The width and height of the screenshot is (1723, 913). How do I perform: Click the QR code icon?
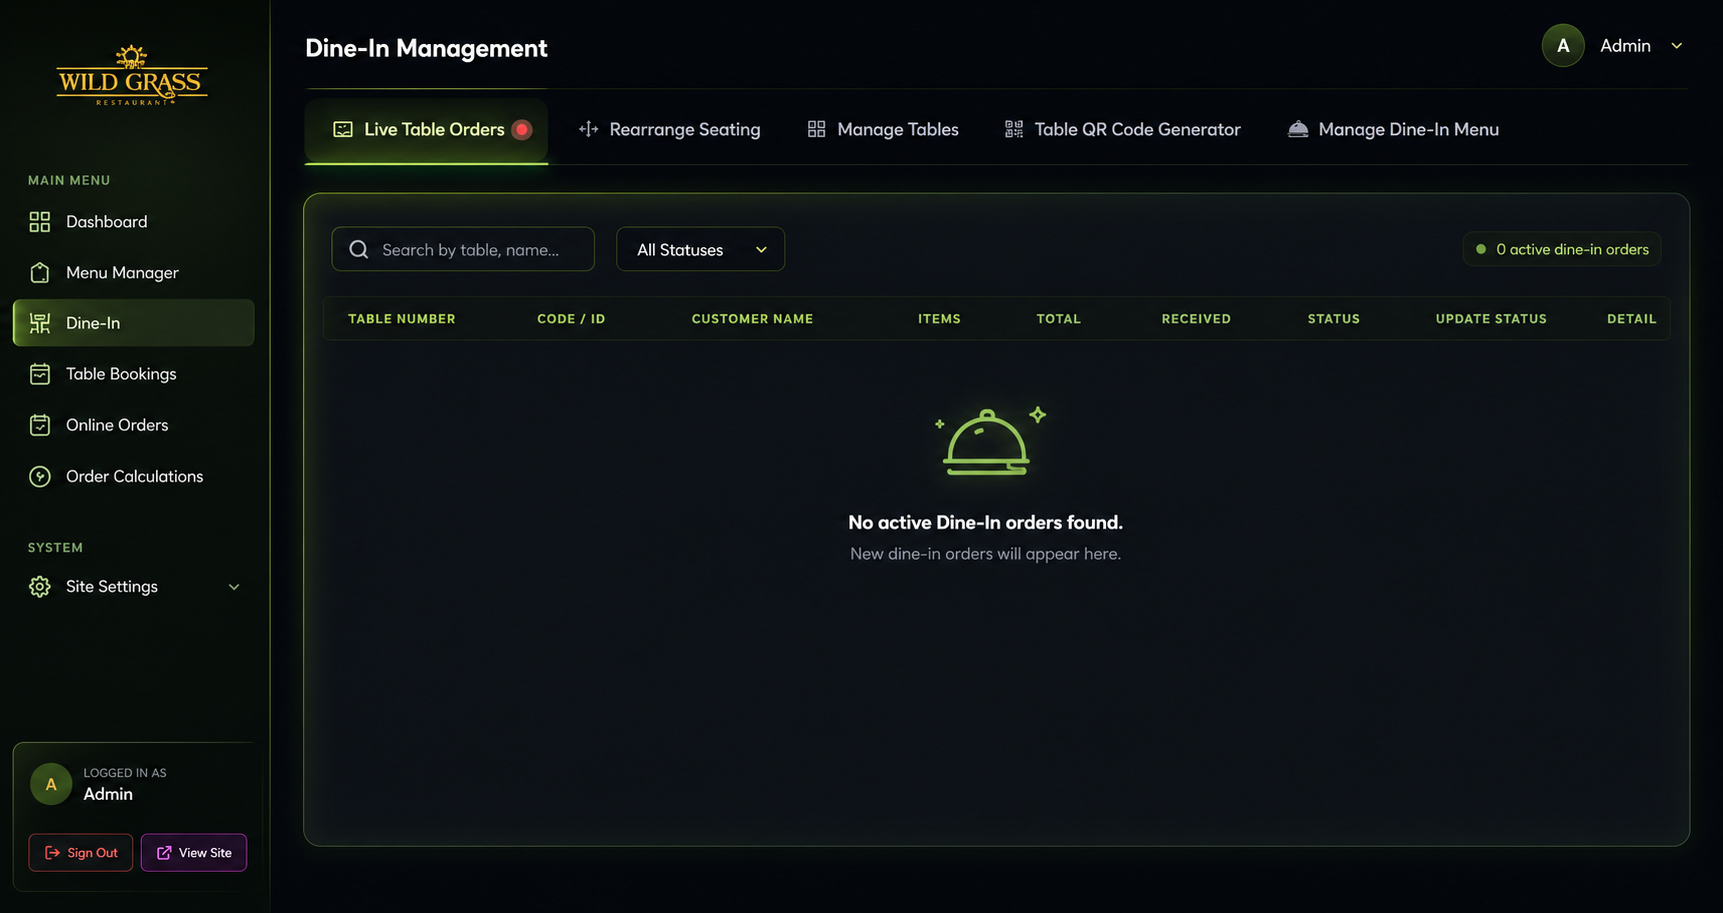1014,129
